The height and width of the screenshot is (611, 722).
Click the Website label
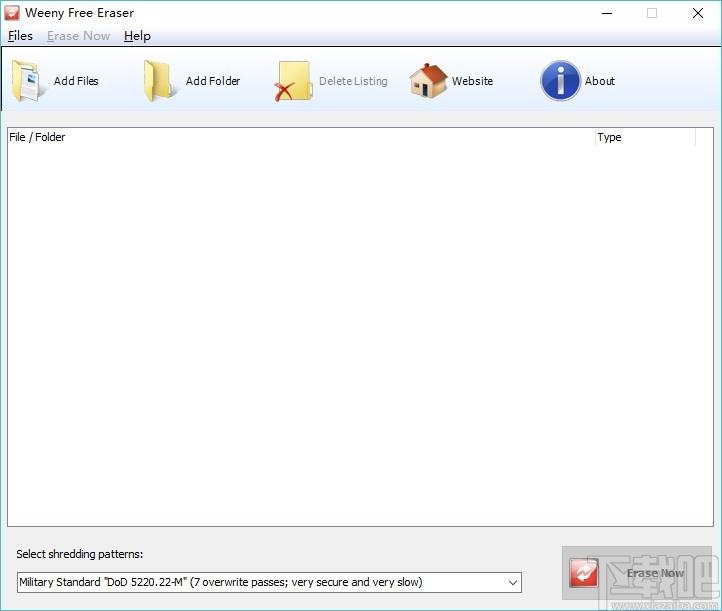click(472, 81)
